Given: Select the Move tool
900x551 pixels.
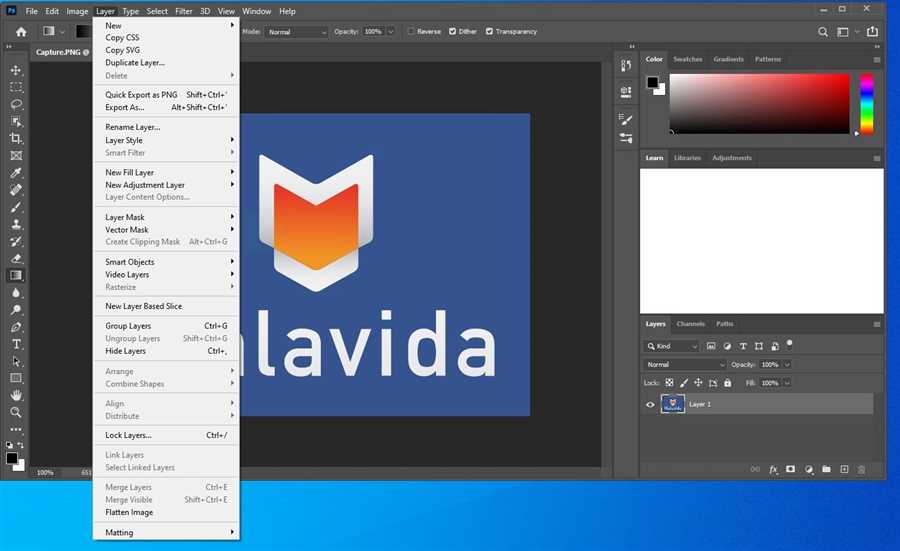Looking at the screenshot, I should tap(16, 70).
